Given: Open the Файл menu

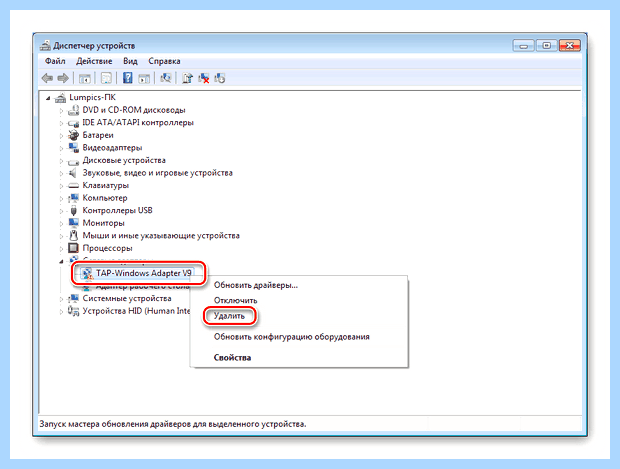Looking at the screenshot, I should tap(55, 61).
